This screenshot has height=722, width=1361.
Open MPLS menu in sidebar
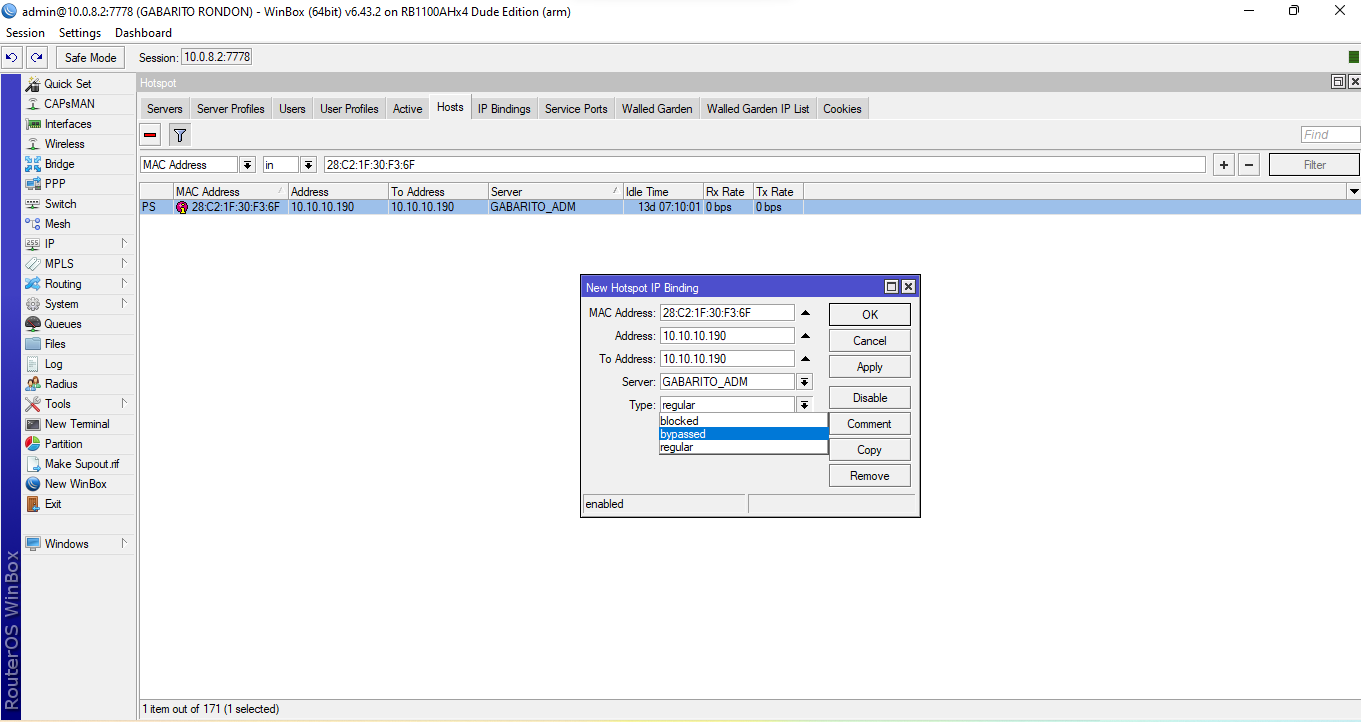(78, 264)
